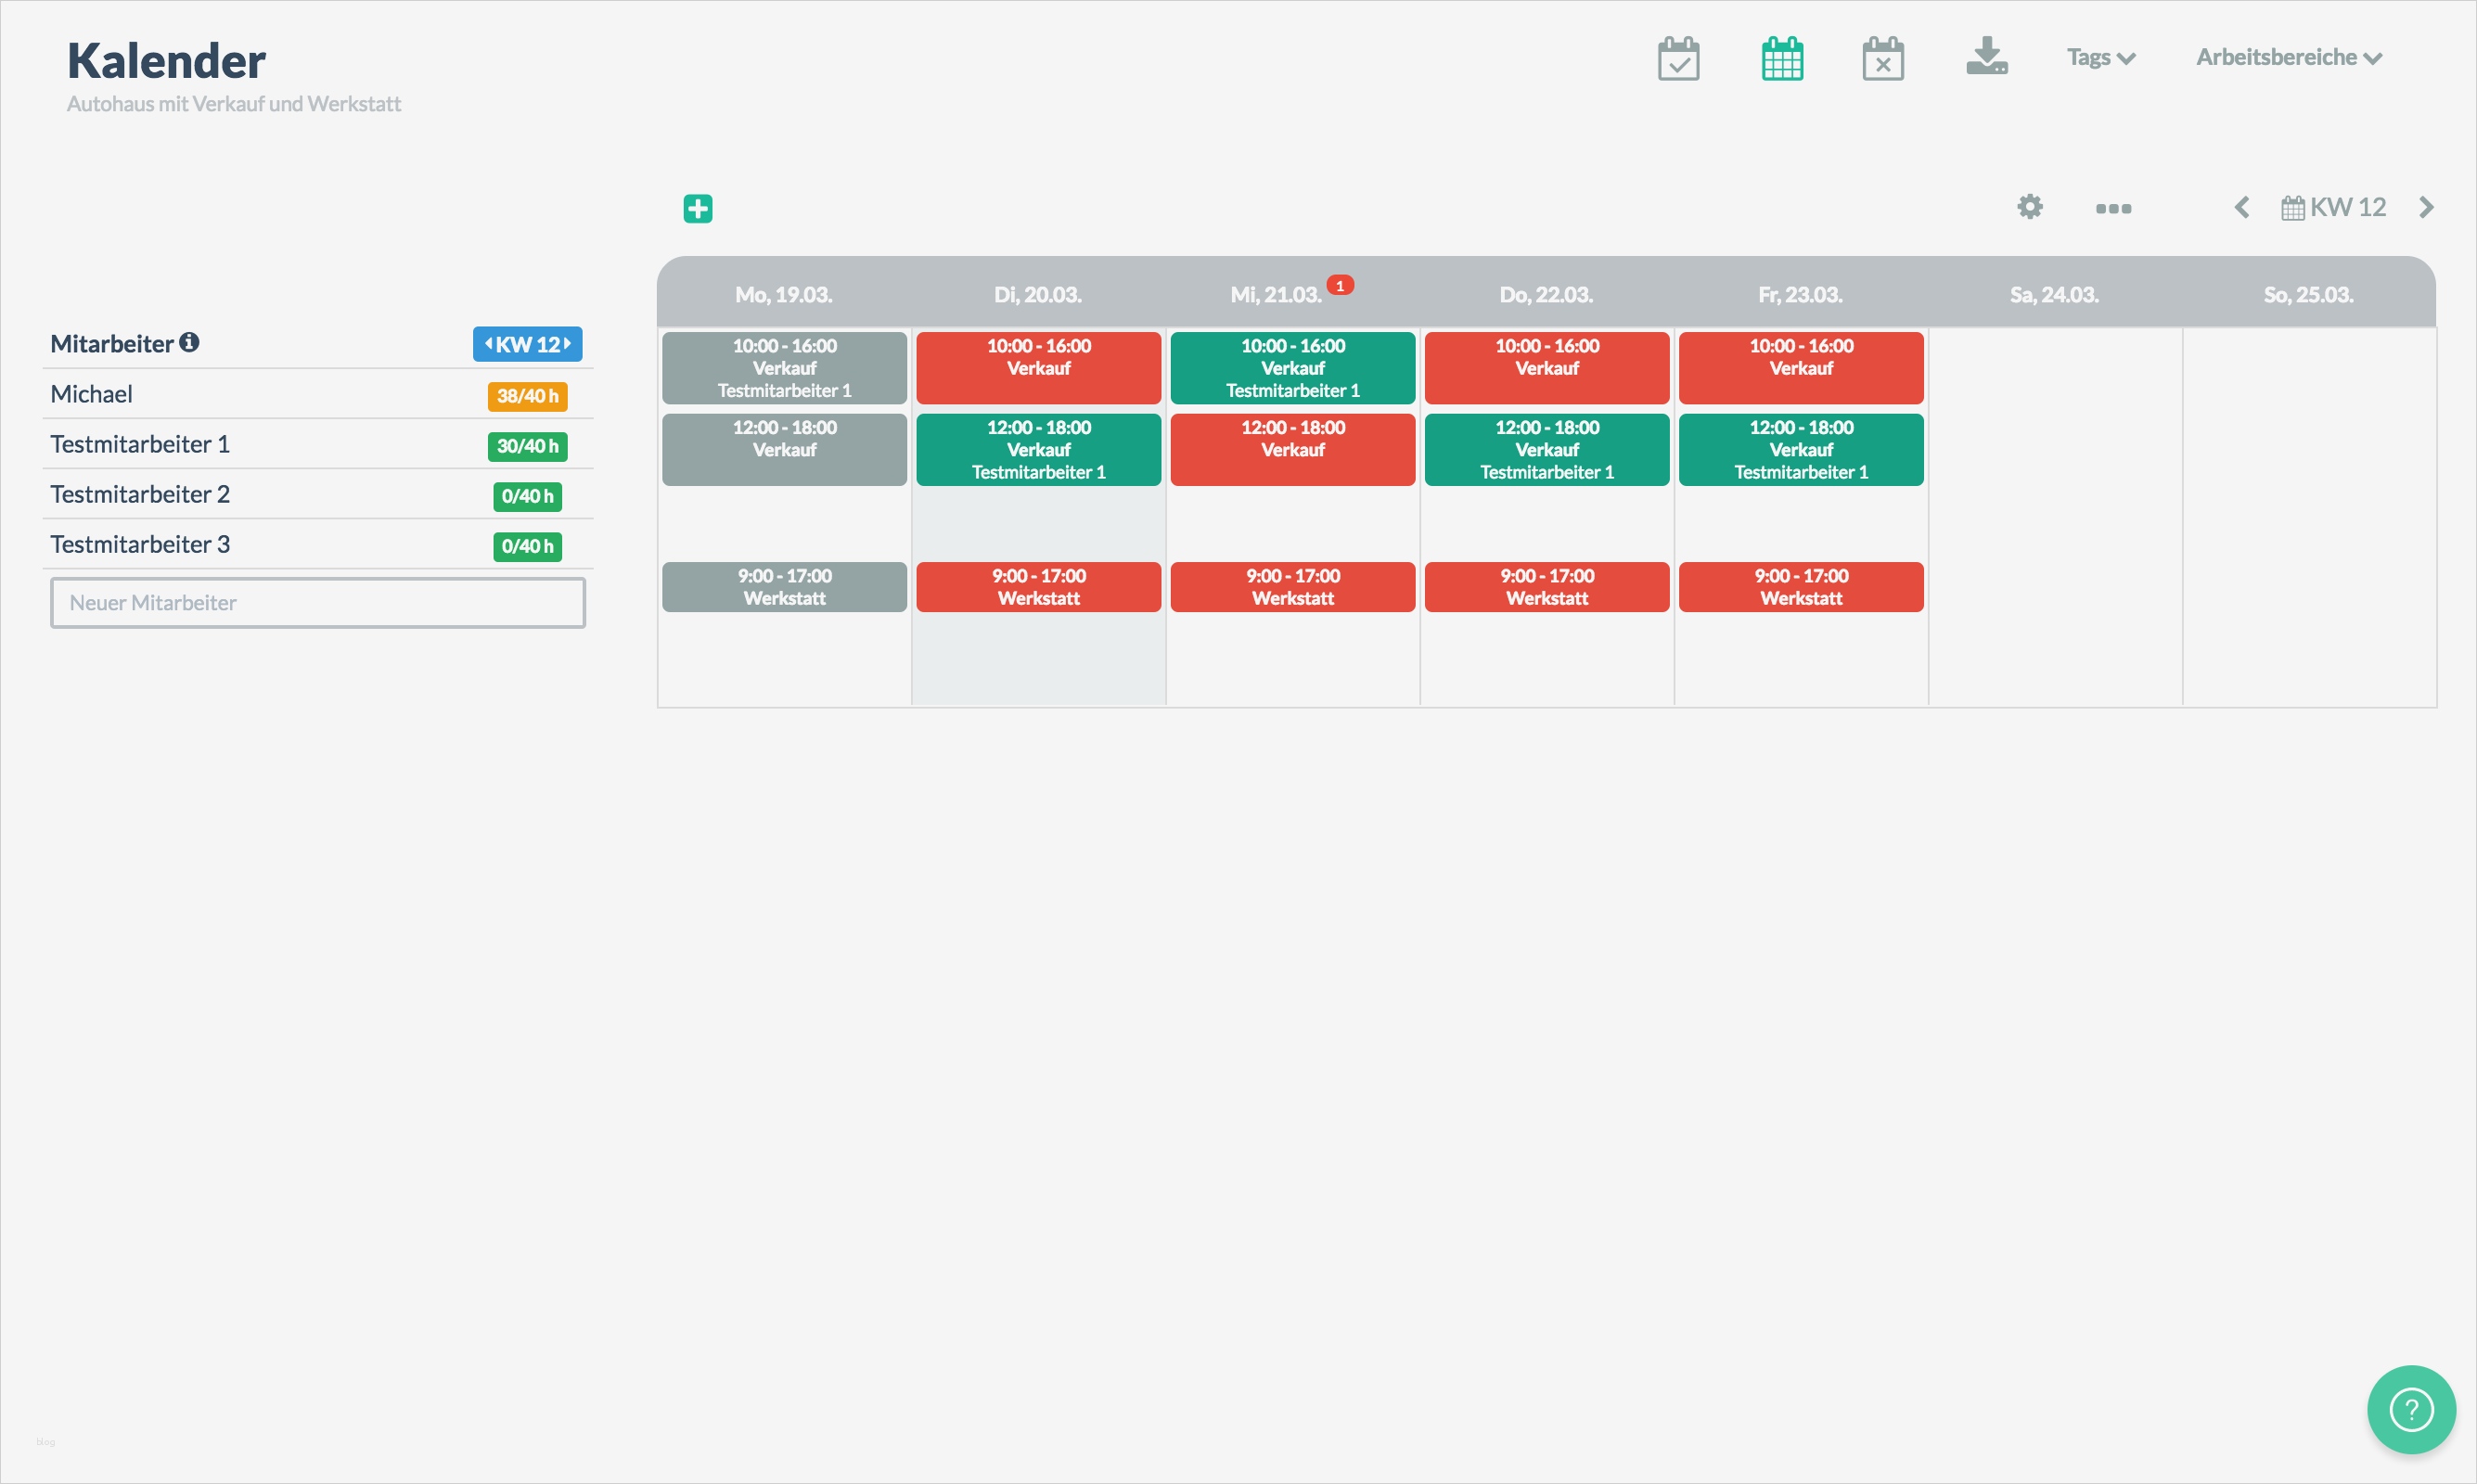
Task: Open the KW 12 week picker
Action: point(2333,207)
